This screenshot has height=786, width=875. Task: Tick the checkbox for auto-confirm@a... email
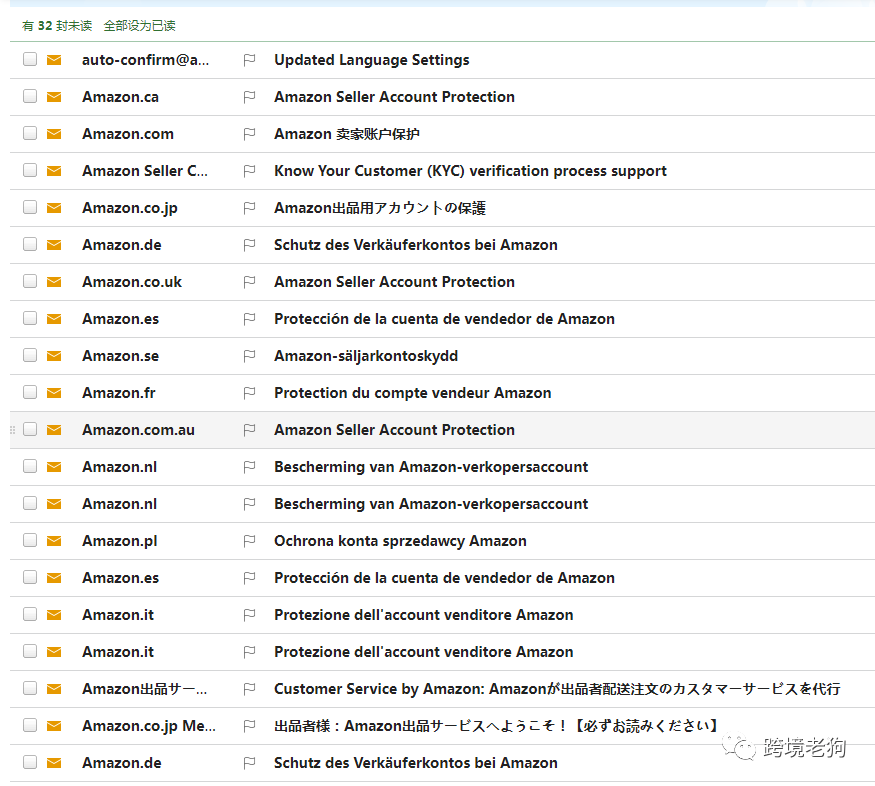pos(30,59)
